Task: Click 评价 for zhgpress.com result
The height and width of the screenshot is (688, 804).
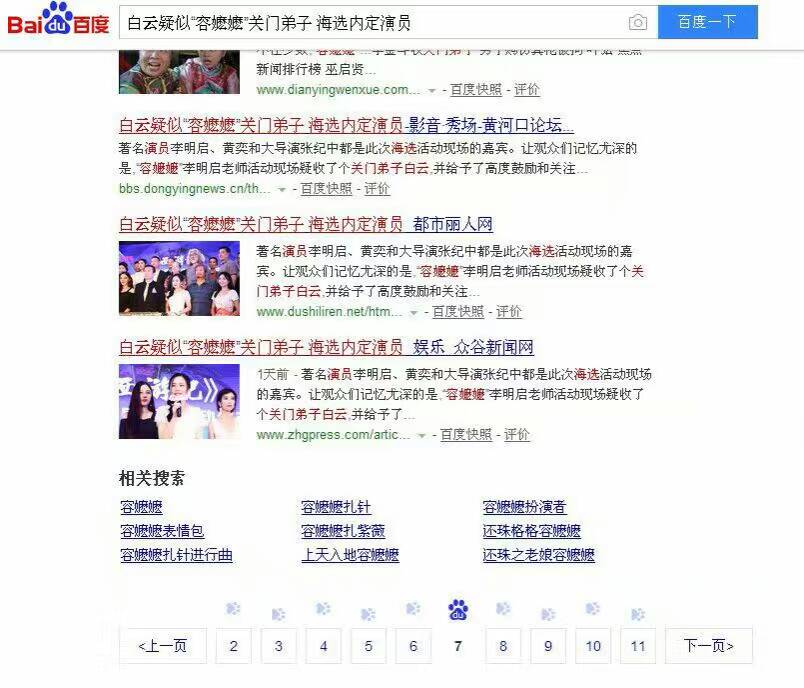Action: (516, 435)
